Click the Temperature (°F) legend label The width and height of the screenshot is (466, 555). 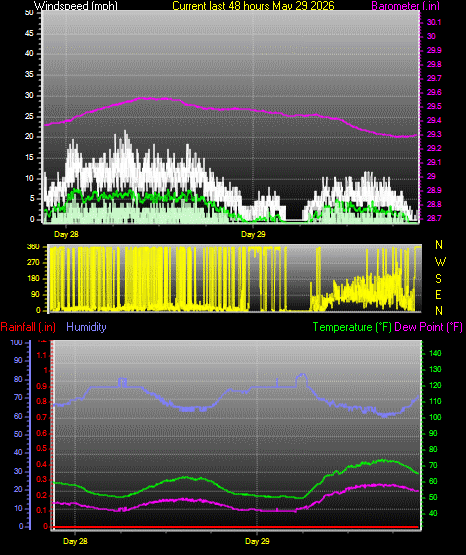coord(352,327)
